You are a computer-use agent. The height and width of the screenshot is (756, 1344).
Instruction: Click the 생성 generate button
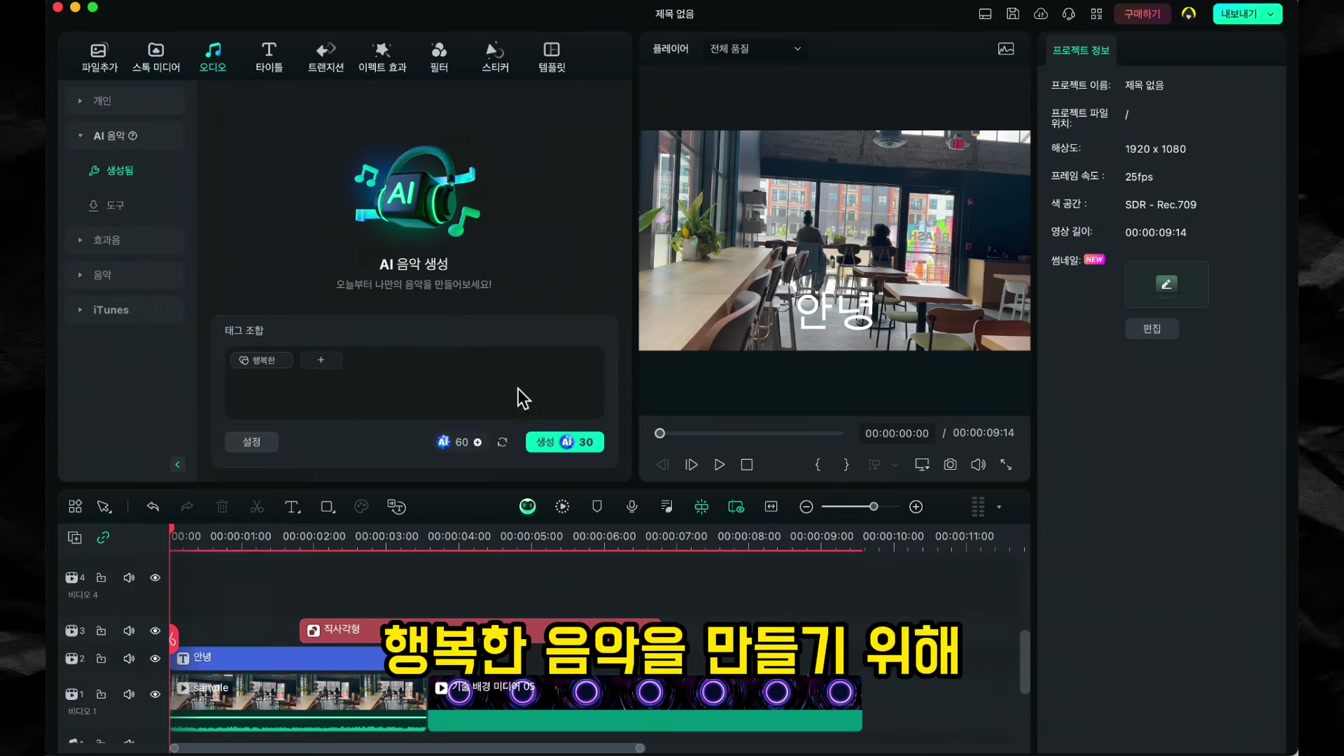565,442
